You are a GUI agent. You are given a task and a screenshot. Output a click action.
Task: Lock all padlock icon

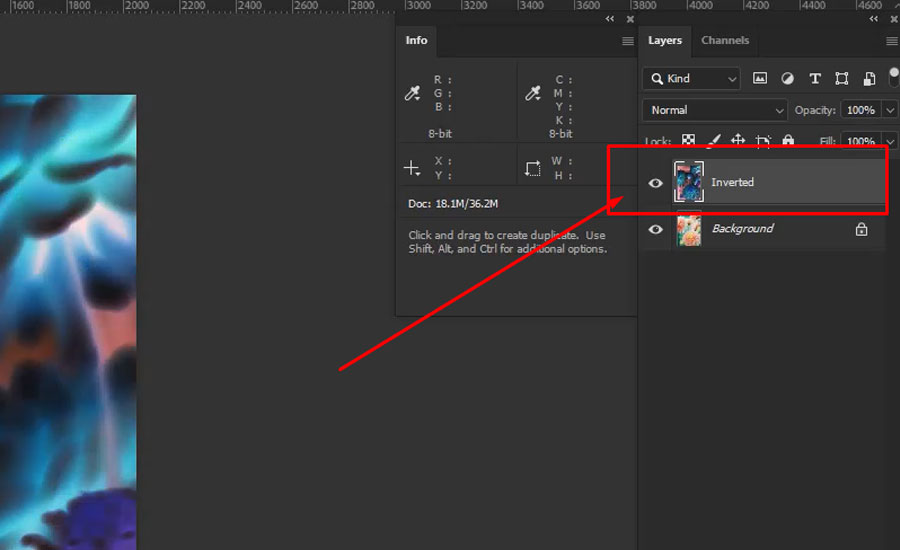788,140
